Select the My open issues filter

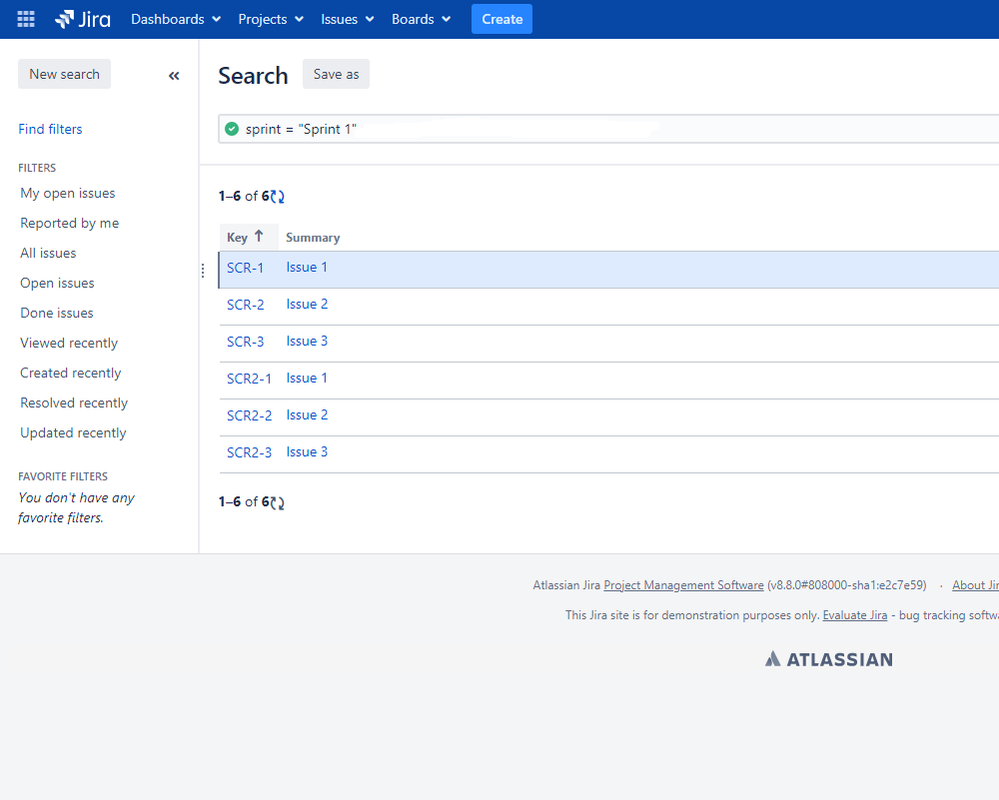[x=68, y=193]
